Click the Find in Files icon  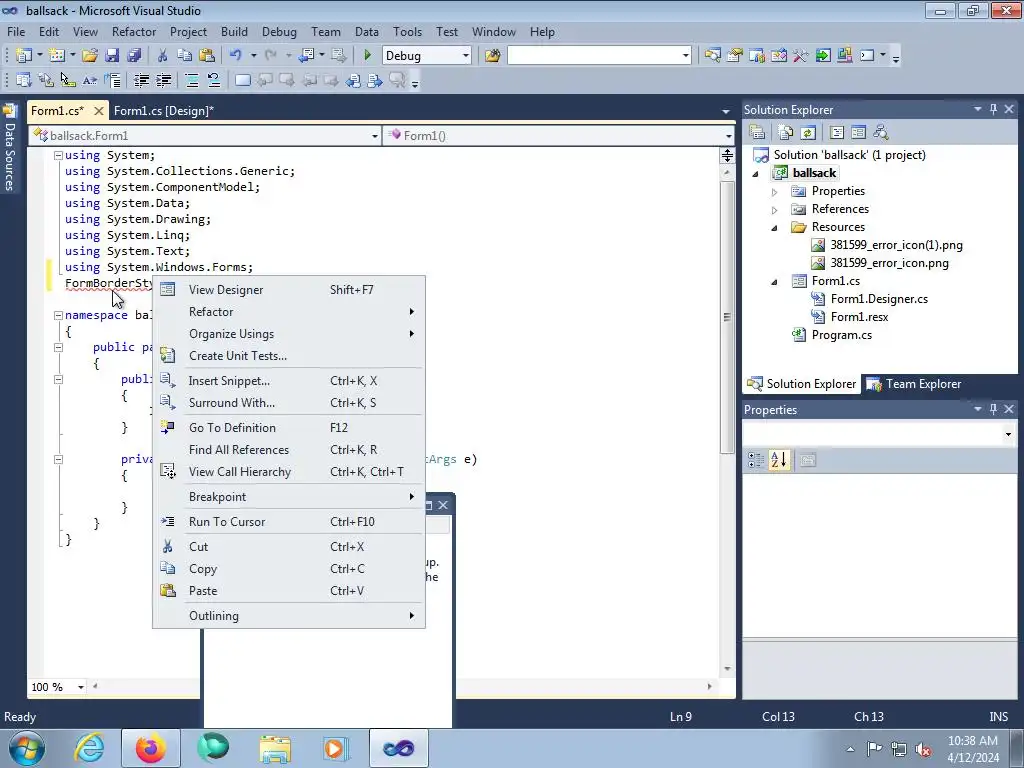click(x=492, y=56)
